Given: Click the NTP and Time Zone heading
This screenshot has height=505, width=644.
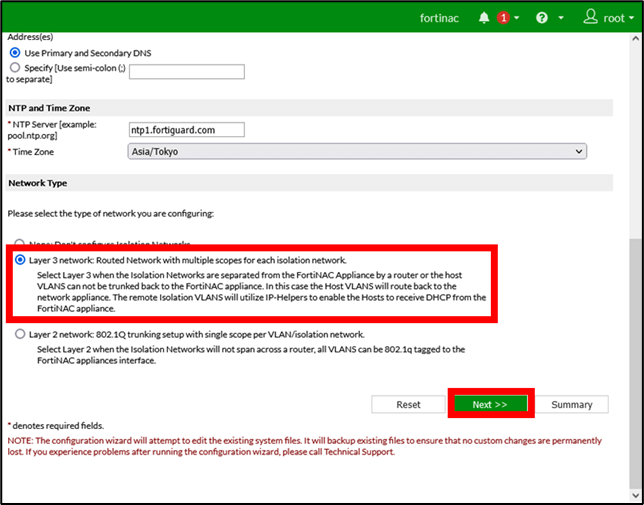Looking at the screenshot, I should click(x=49, y=108).
